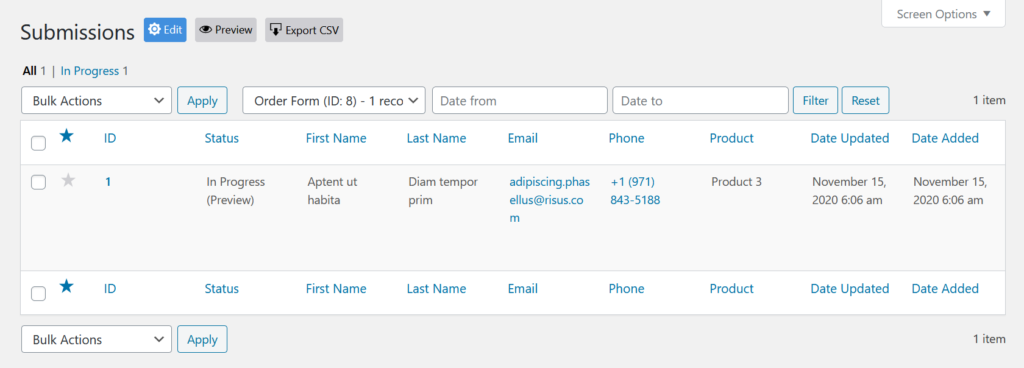Tick the footer select-all checkbox
1024x368 pixels.
[x=39, y=294]
